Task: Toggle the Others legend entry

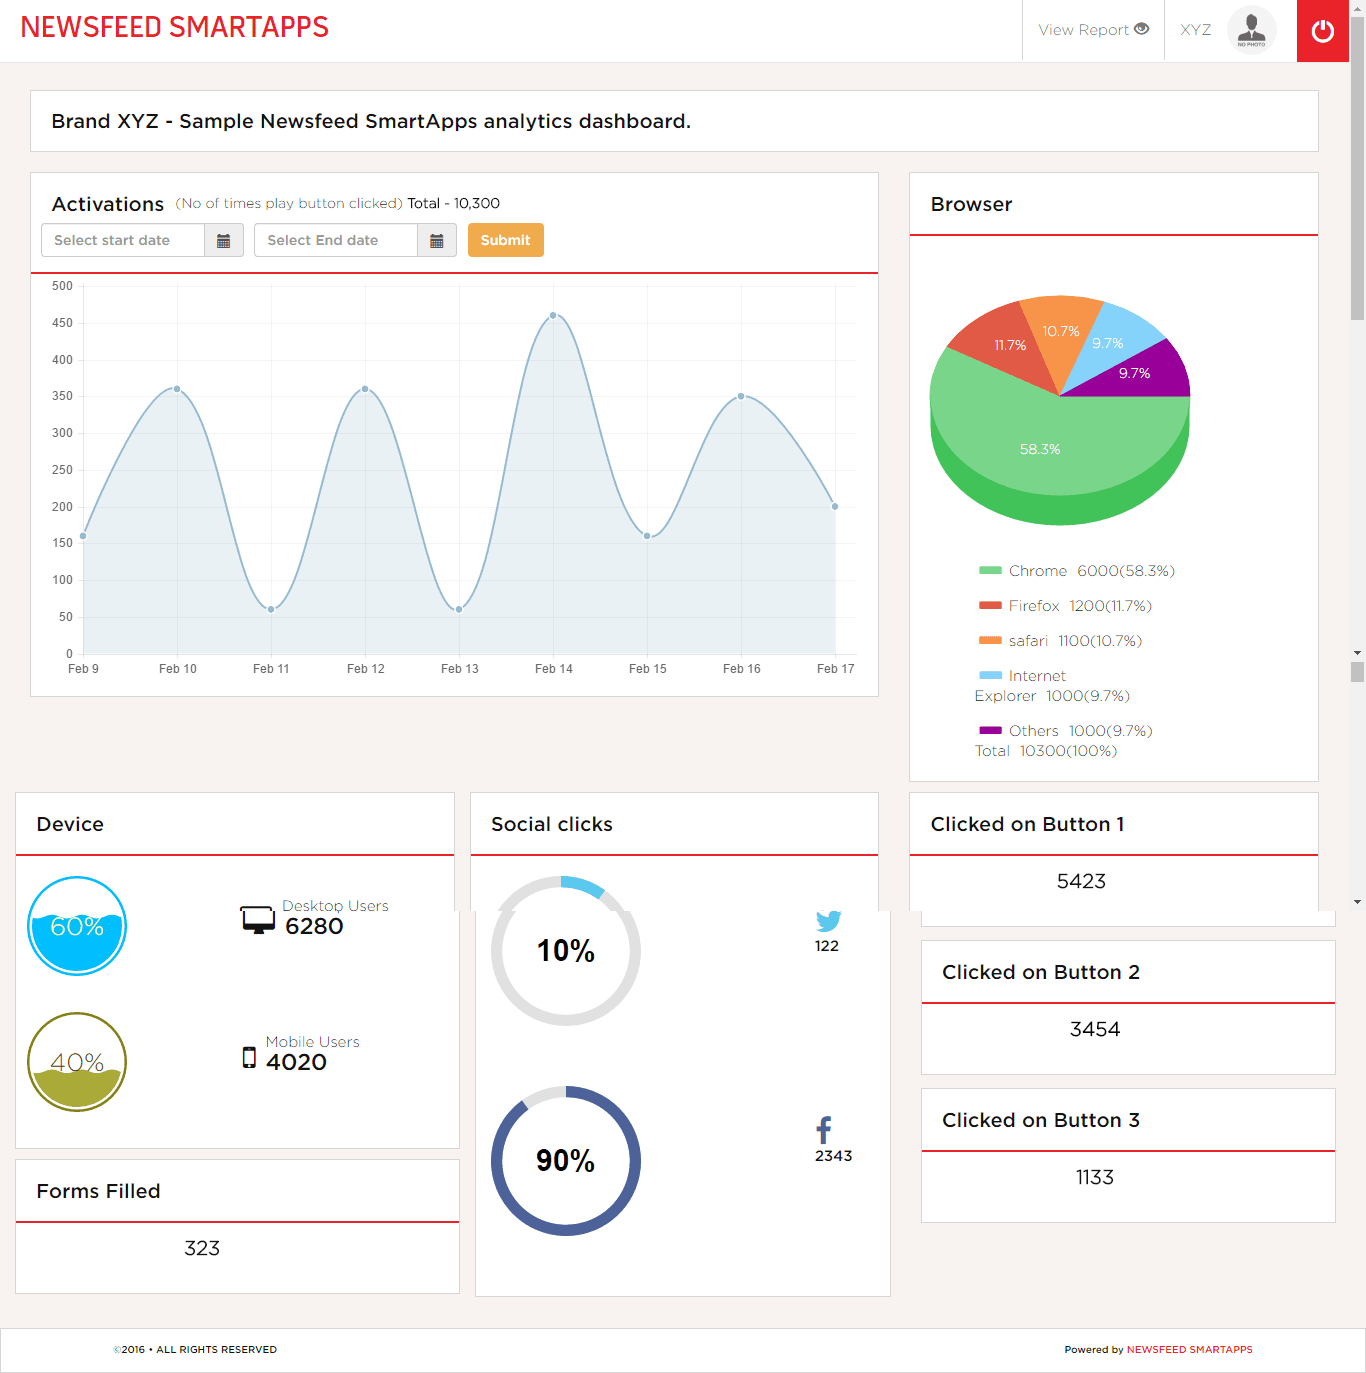Action: point(1066,731)
